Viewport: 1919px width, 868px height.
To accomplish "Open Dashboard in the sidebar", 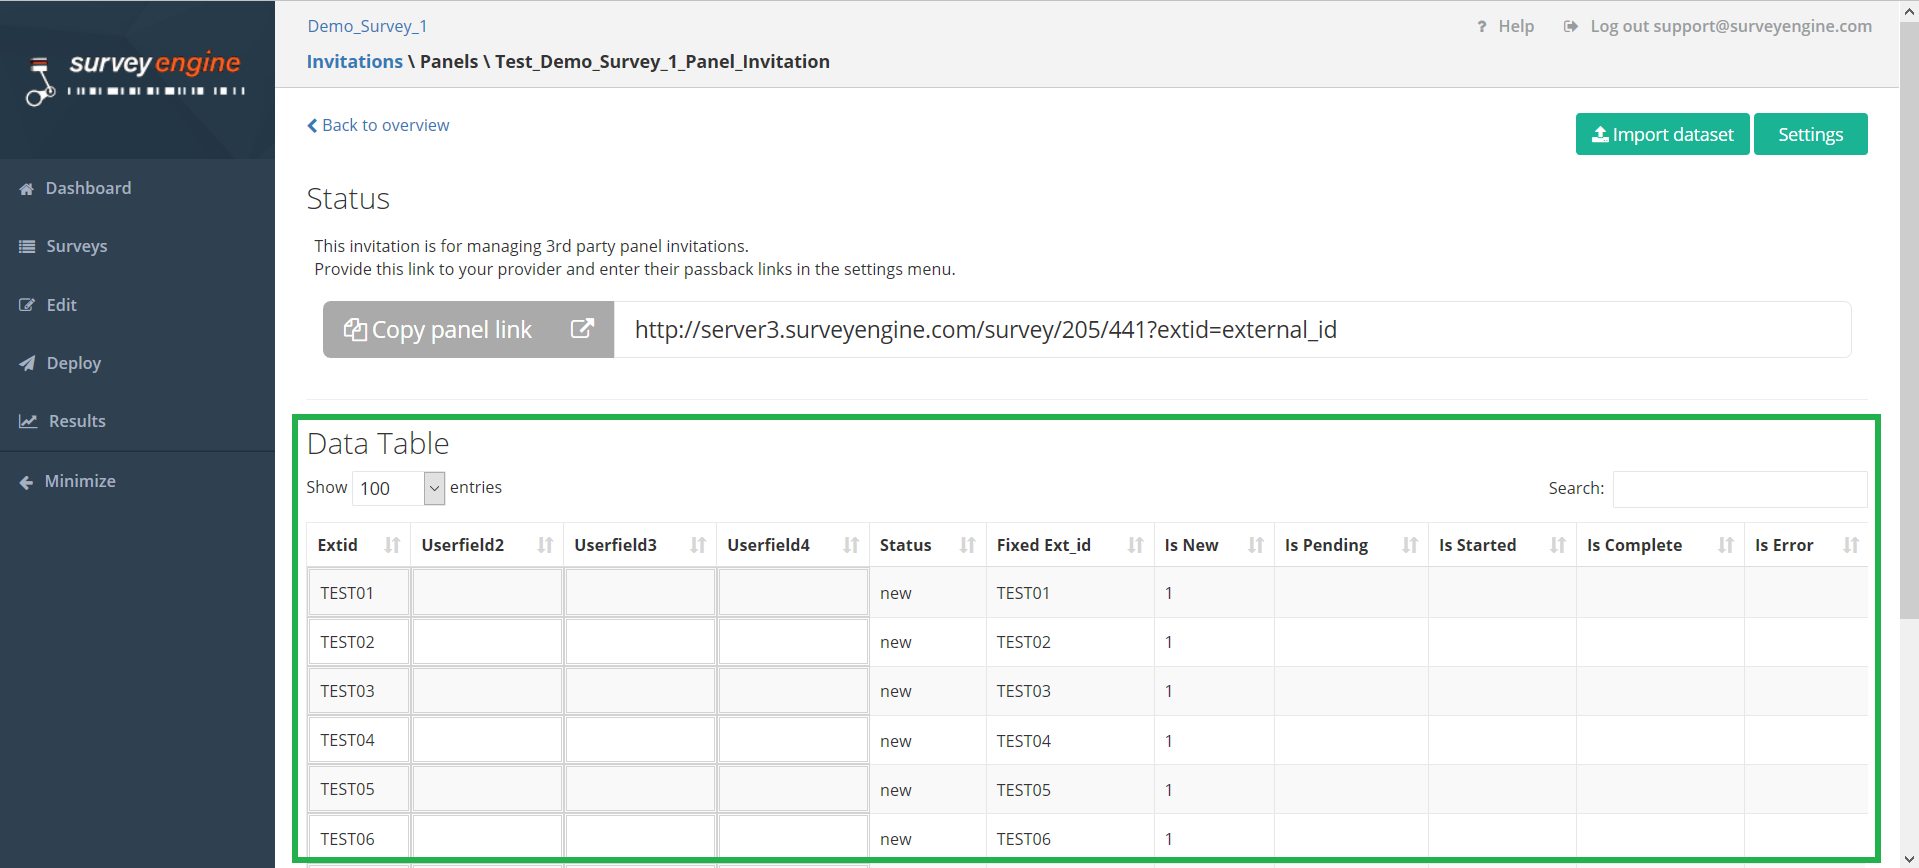I will coord(88,188).
